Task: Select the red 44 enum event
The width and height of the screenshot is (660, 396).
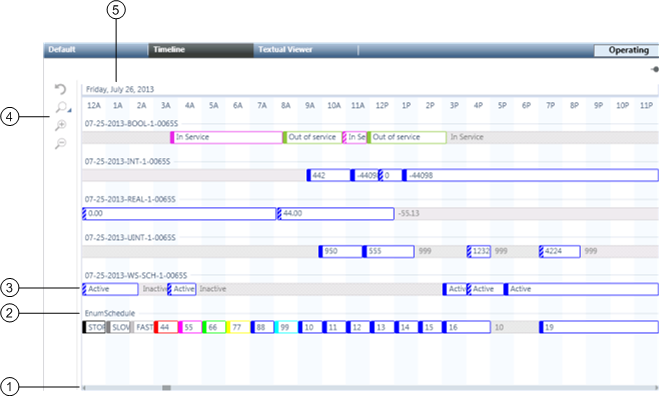Action: pos(166,327)
